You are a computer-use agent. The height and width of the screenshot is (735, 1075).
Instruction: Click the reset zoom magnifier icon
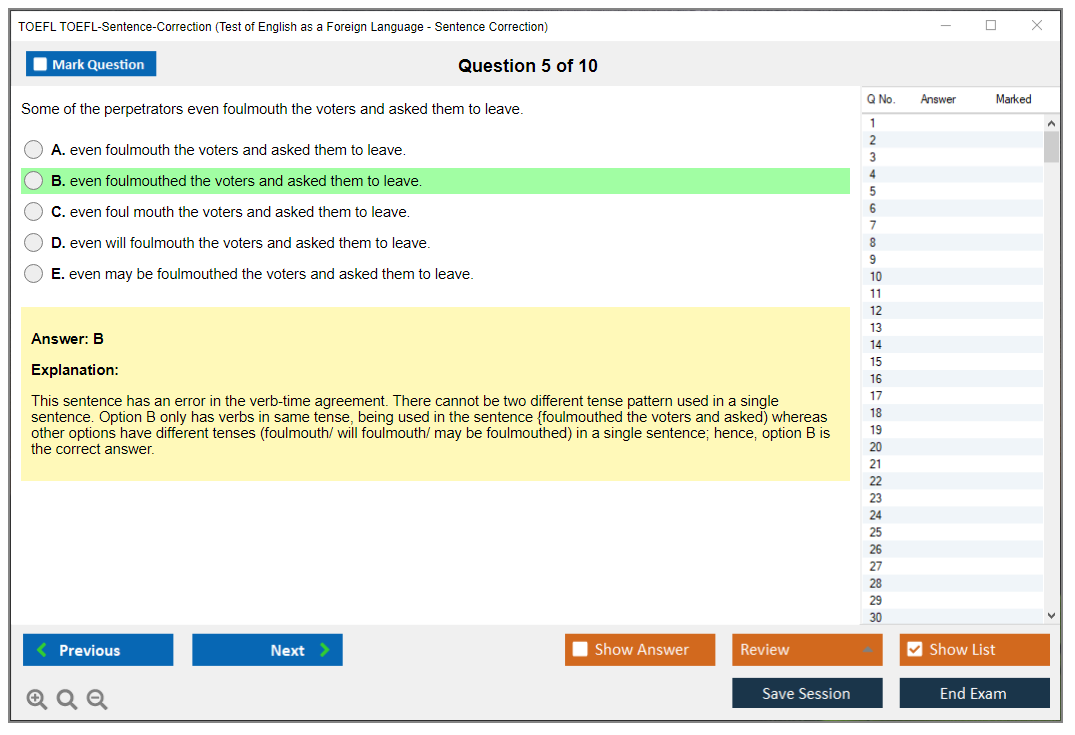click(67, 699)
